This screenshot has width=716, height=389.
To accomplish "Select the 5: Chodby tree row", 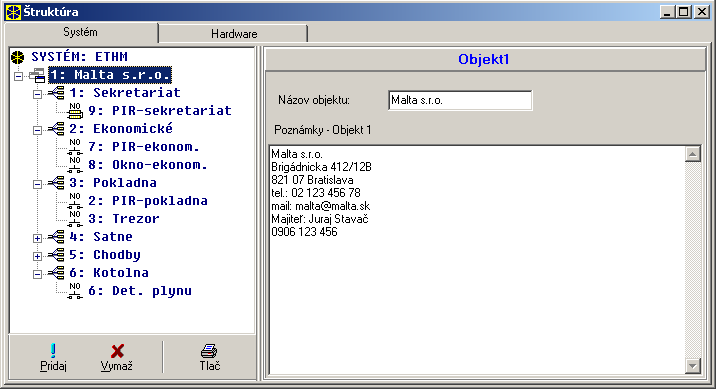I will tap(105, 255).
